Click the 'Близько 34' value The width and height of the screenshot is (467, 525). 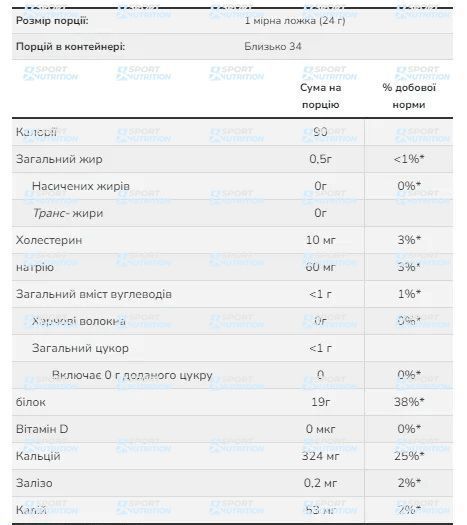(x=273, y=46)
